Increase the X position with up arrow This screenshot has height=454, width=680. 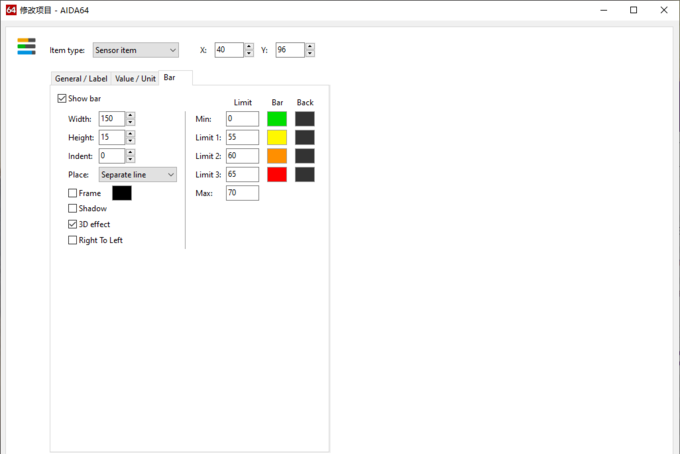(x=249, y=46)
